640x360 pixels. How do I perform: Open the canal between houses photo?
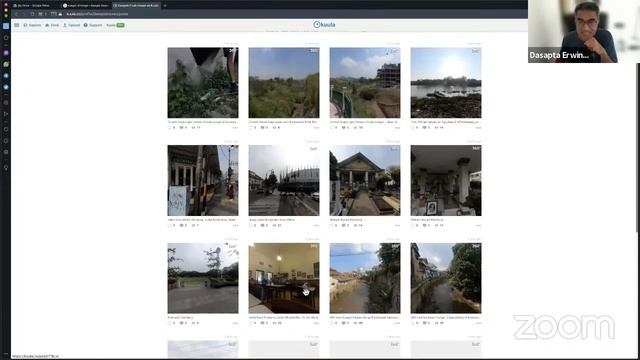(365, 278)
